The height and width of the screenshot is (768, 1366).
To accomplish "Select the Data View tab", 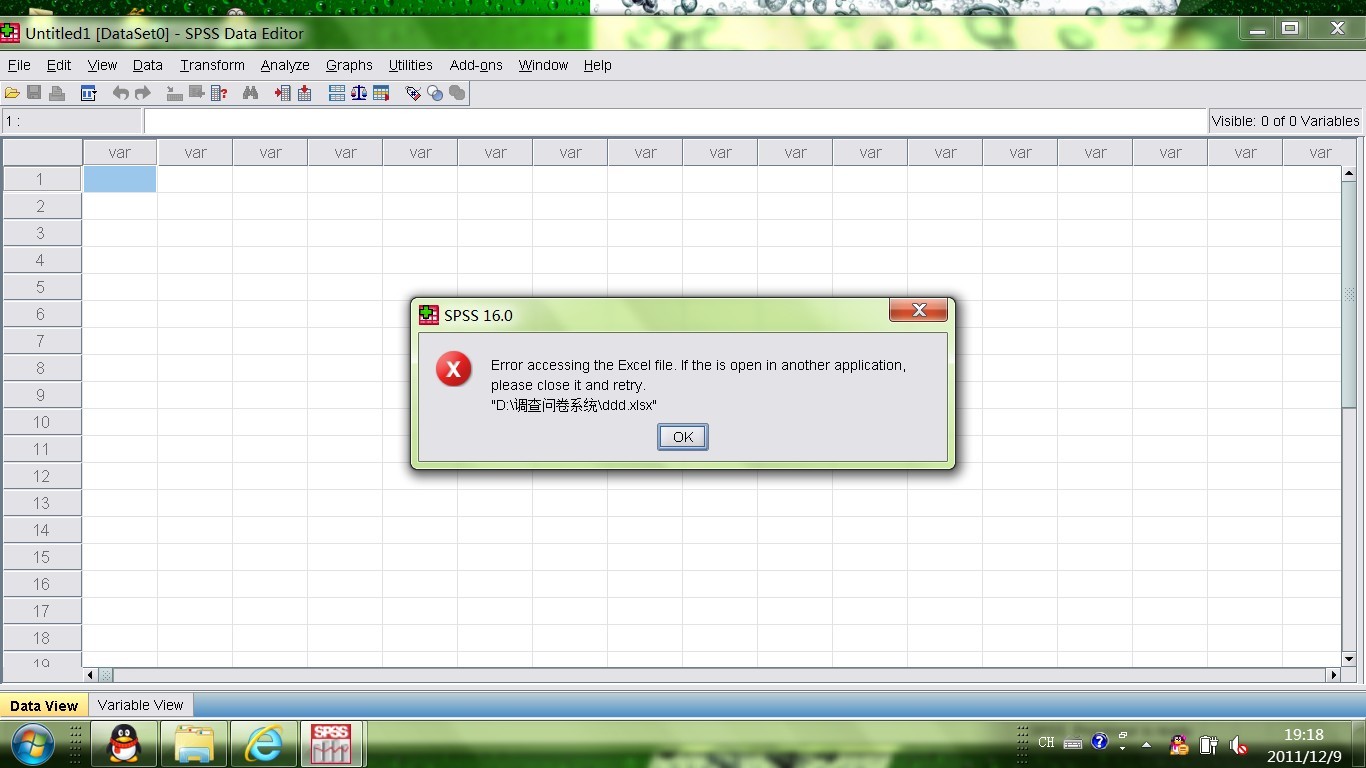I will (44, 705).
